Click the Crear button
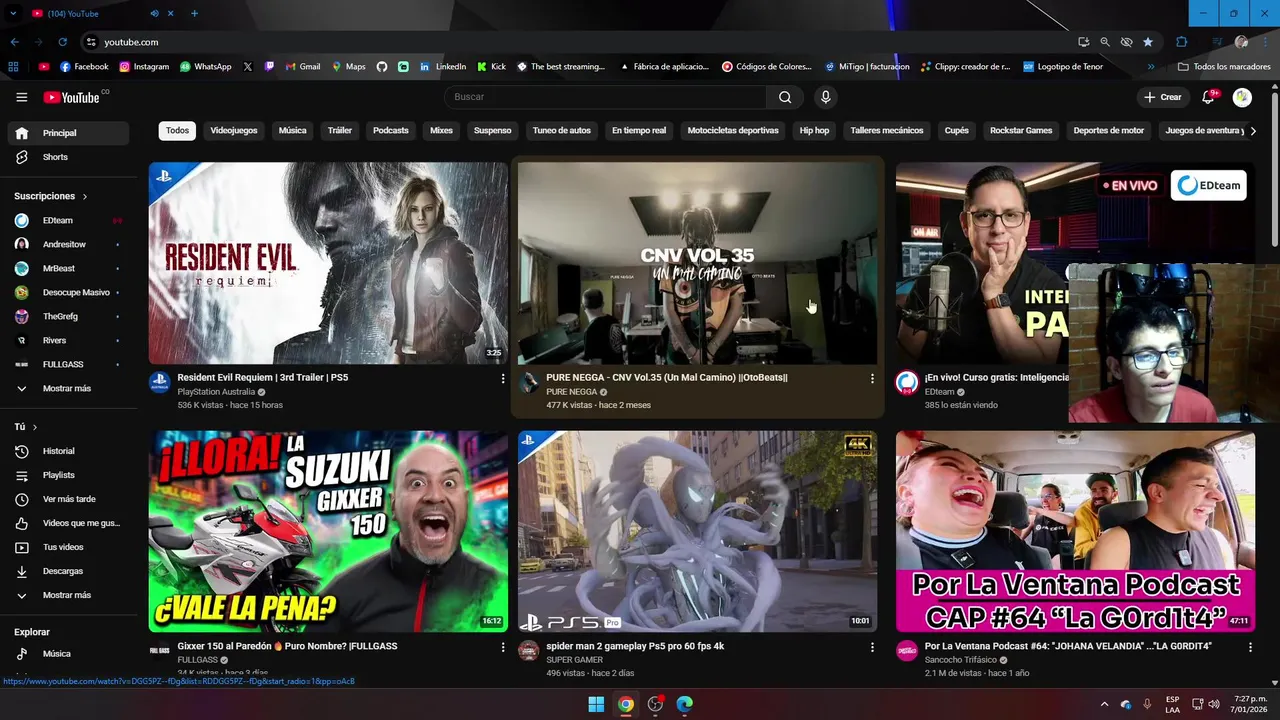1280x720 pixels. pos(1162,97)
